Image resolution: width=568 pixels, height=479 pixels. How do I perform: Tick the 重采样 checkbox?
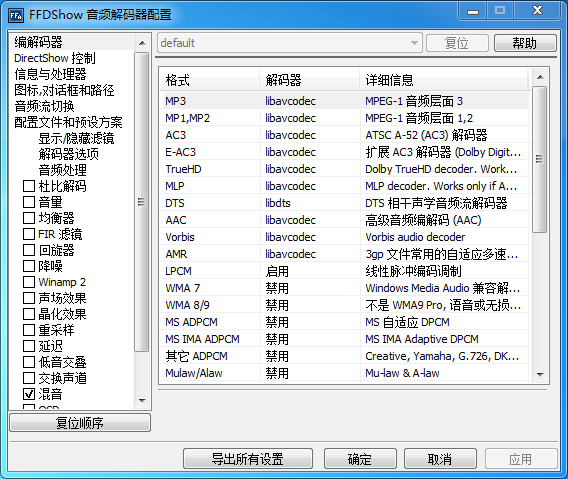[x=29, y=330]
